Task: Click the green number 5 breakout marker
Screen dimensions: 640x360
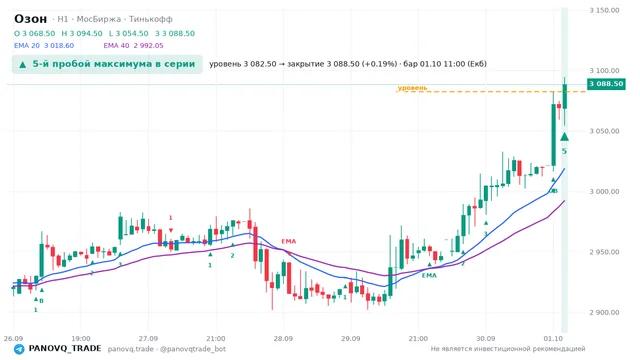Action: [x=564, y=151]
